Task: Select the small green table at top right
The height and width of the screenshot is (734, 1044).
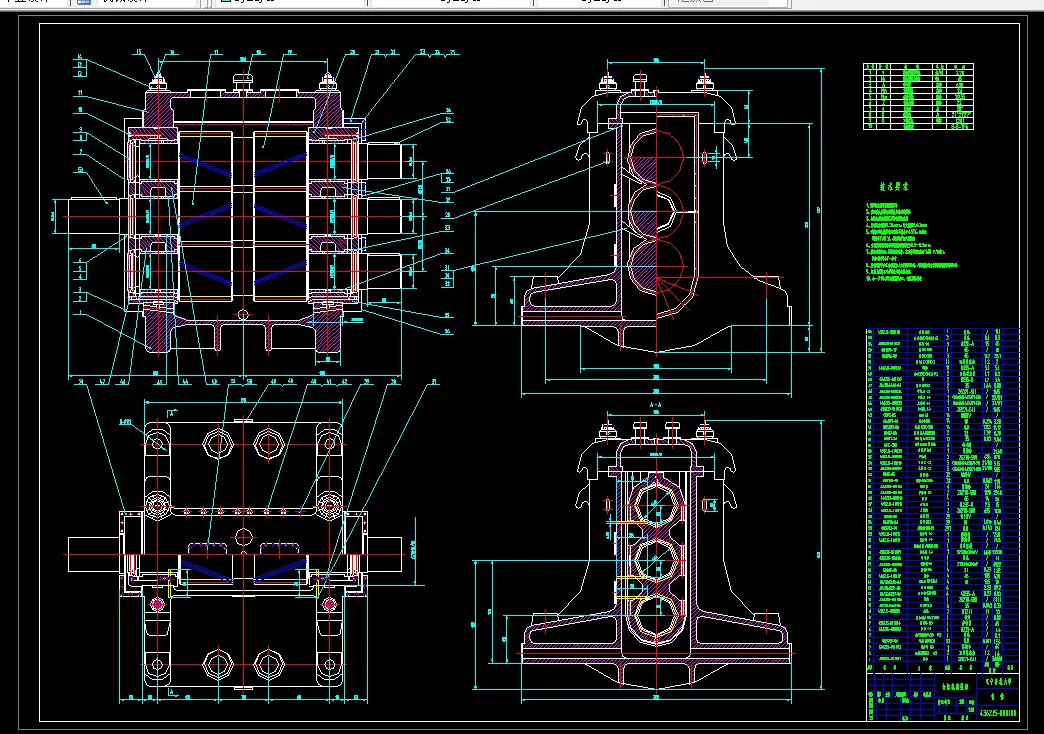Action: (x=918, y=96)
